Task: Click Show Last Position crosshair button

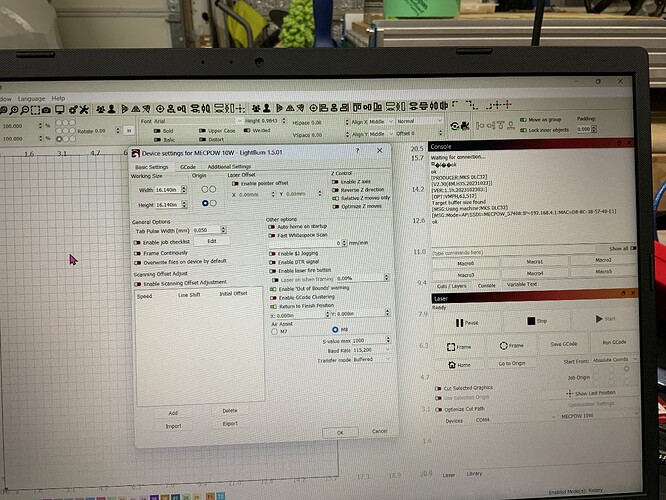Action: click(591, 393)
